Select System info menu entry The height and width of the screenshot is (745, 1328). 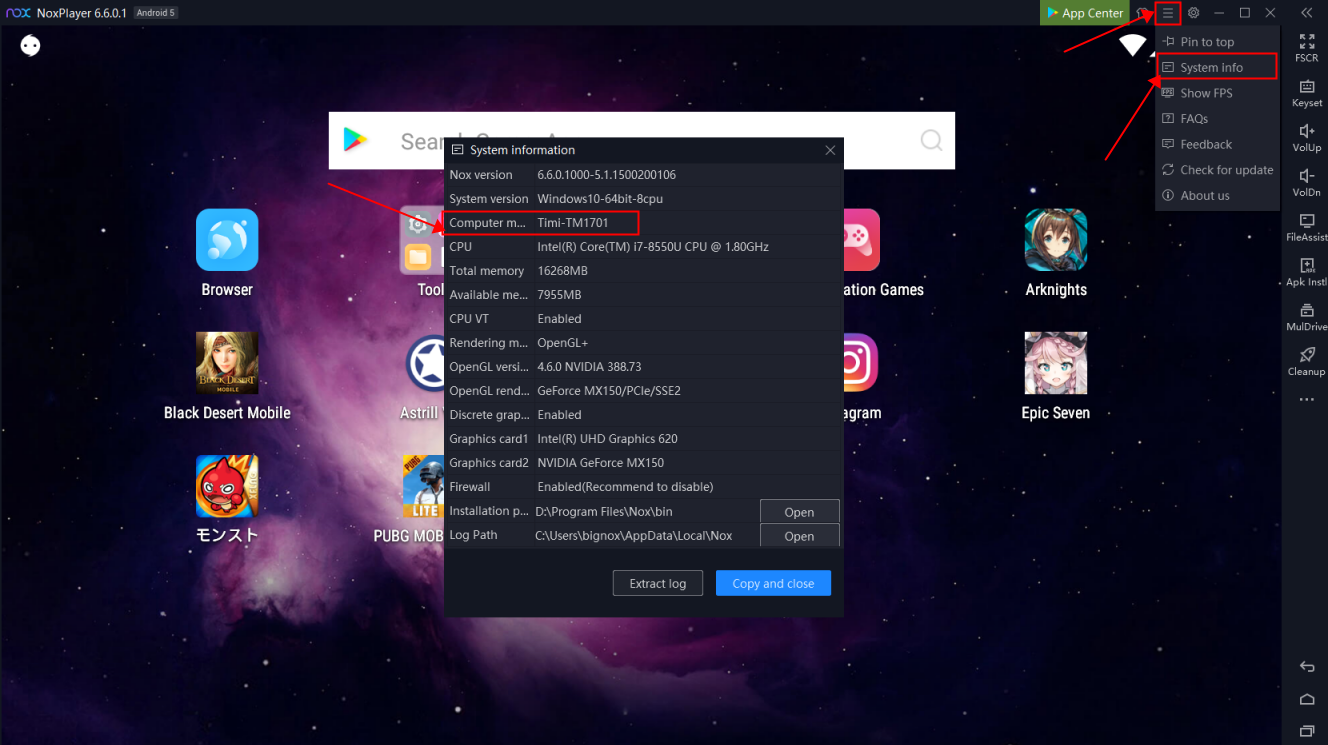point(1211,68)
